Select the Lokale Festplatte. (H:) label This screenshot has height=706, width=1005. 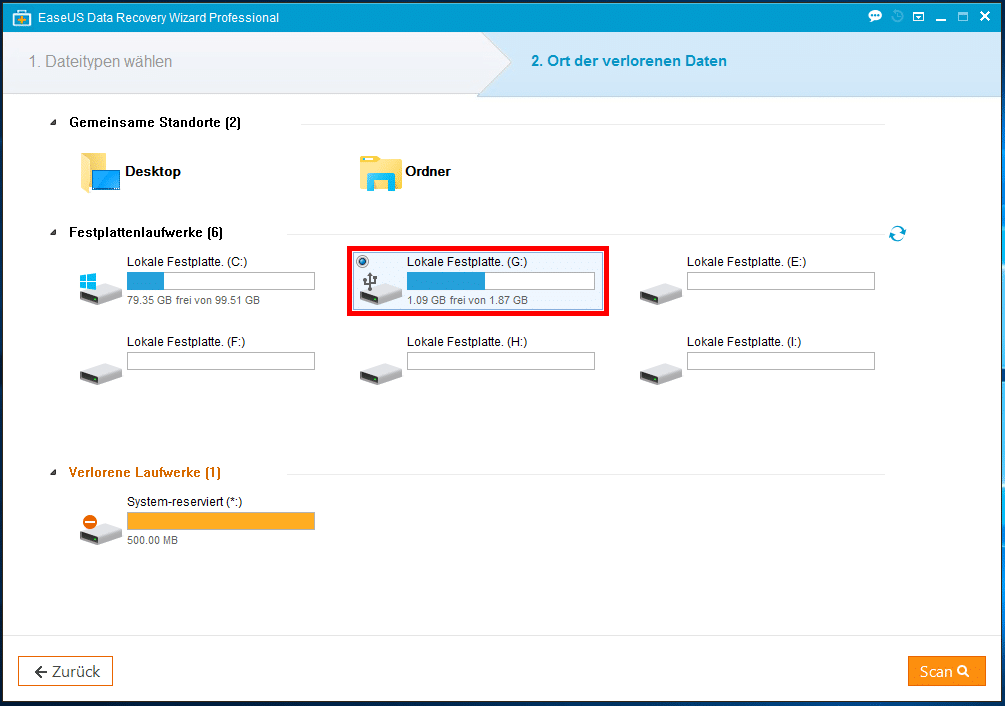pyautogui.click(x=467, y=341)
